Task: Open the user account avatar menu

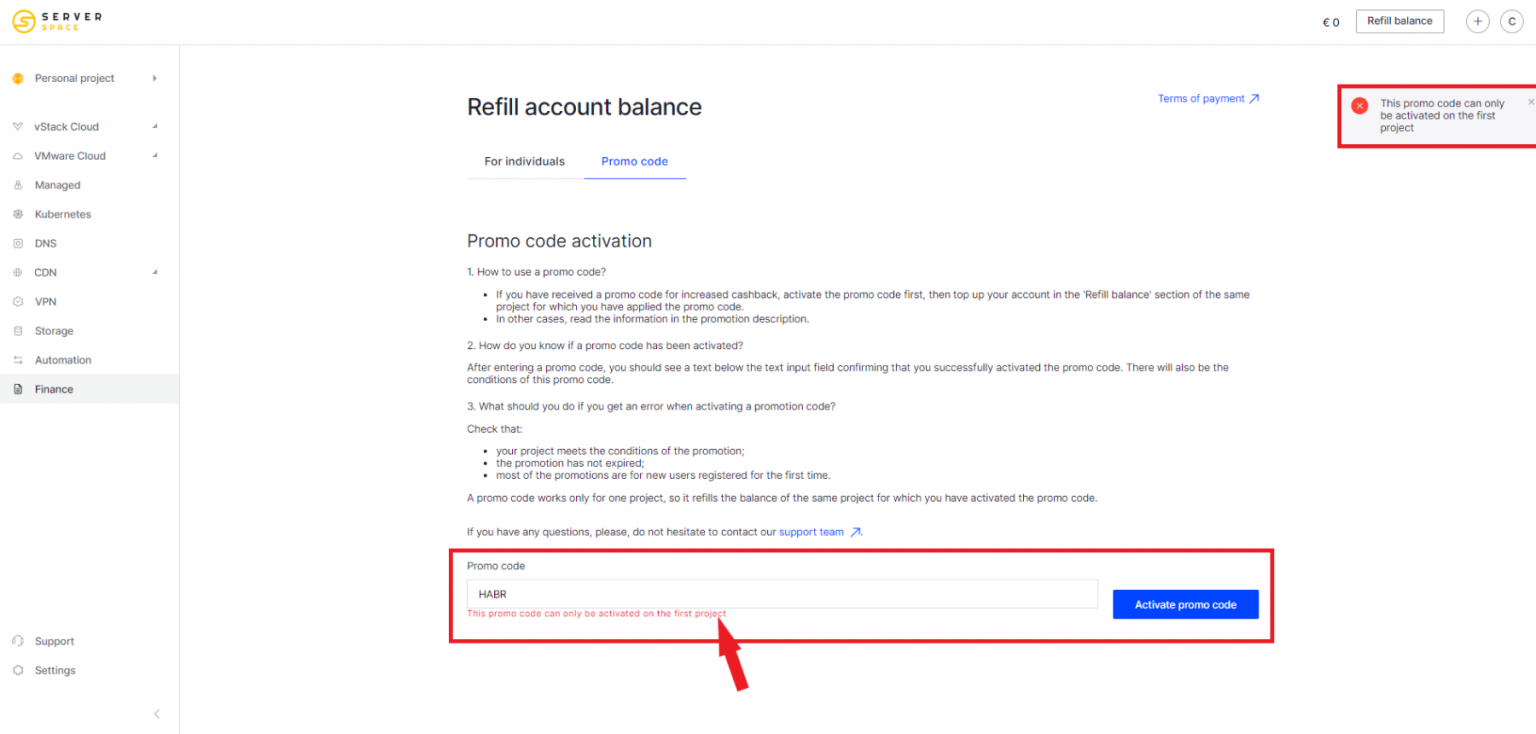Action: click(1511, 21)
